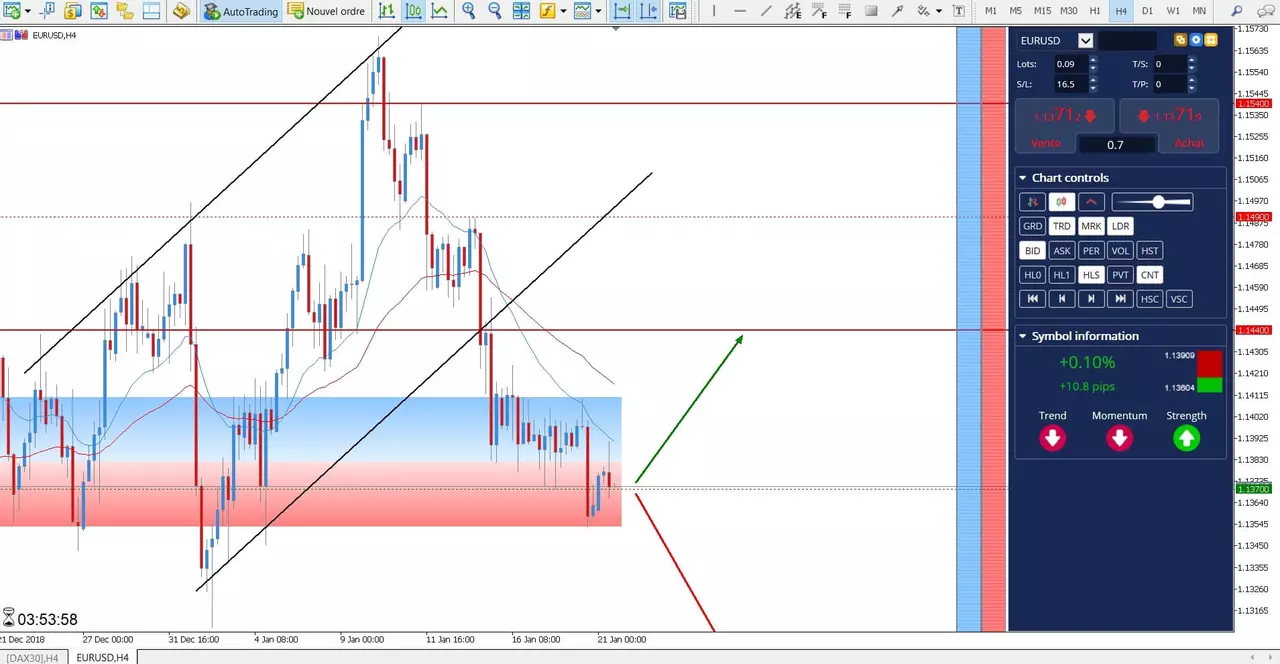1280x664 pixels.
Task: Toggle the BID line button
Action: coord(1032,251)
